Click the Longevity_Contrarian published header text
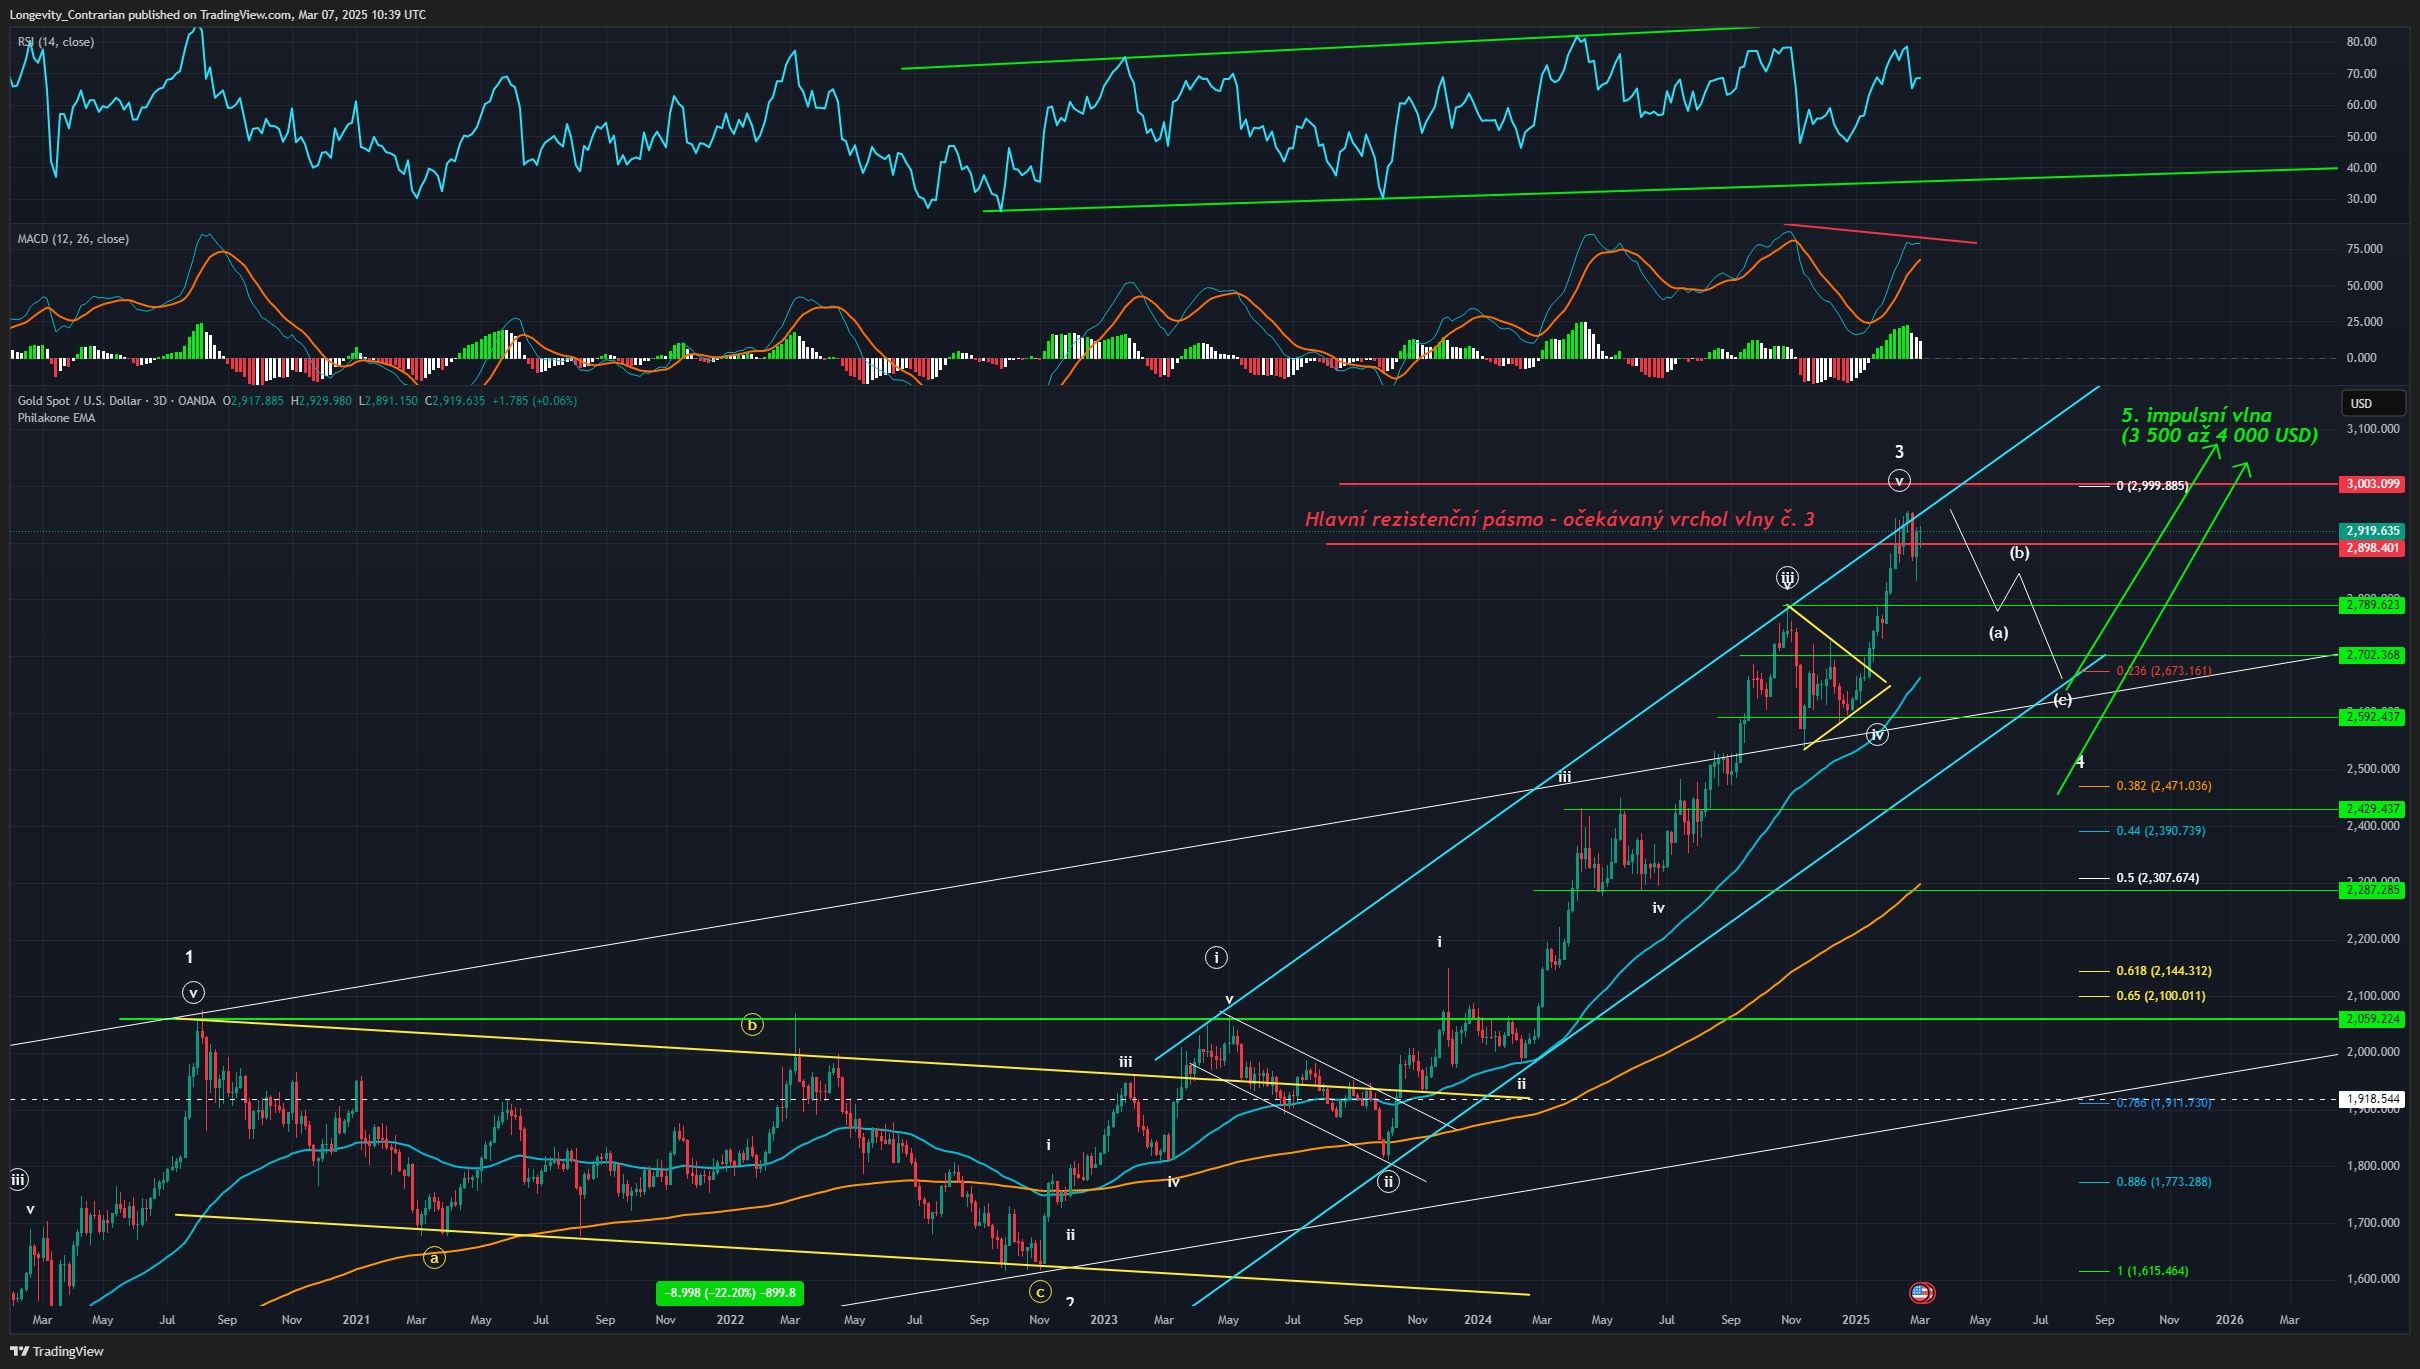This screenshot has height=1369, width=2420. 217,15
